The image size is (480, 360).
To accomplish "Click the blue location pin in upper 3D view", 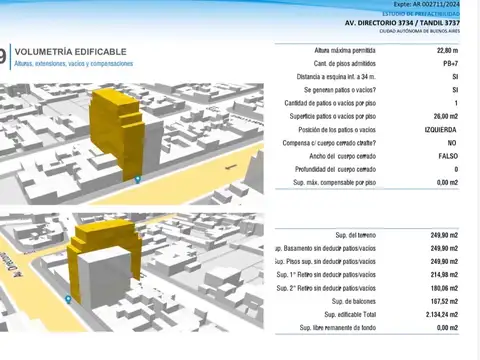I will tap(138, 180).
